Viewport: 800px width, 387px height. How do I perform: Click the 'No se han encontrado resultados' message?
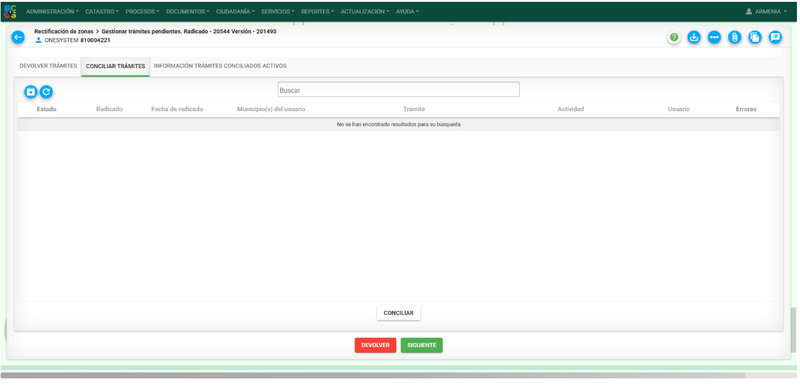coord(398,124)
